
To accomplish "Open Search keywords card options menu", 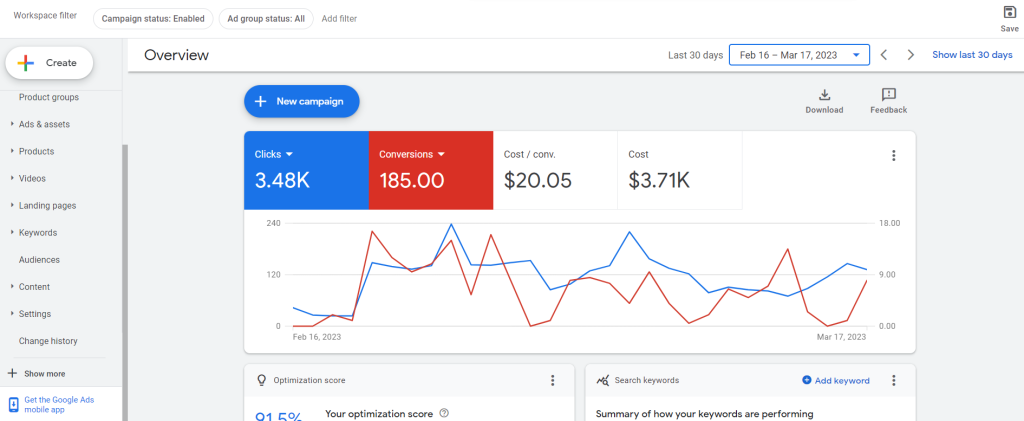I will (893, 380).
